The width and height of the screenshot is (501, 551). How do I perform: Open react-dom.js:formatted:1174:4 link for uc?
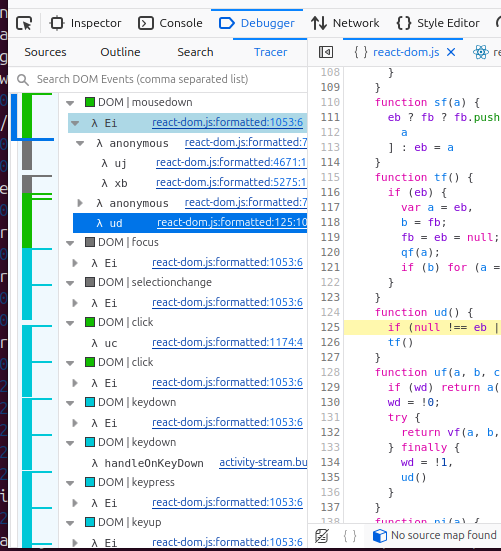[x=227, y=342]
